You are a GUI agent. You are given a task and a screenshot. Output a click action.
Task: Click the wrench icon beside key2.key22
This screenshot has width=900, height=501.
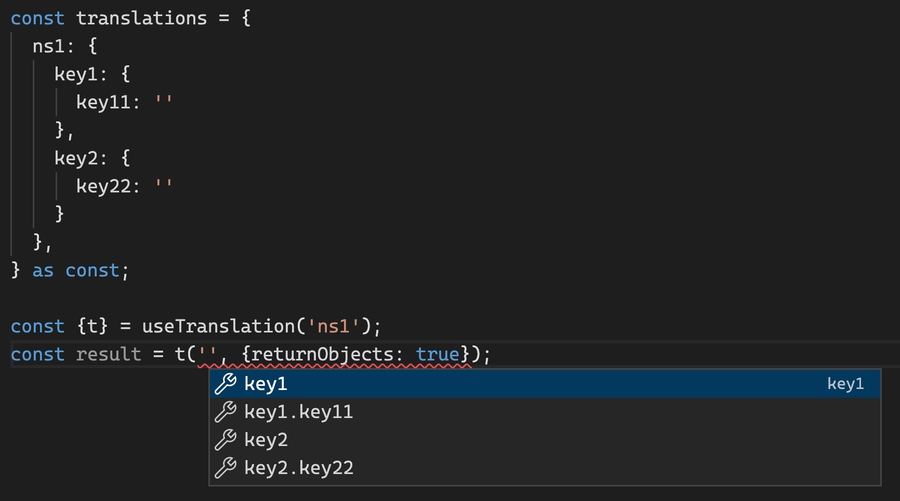[x=225, y=467]
